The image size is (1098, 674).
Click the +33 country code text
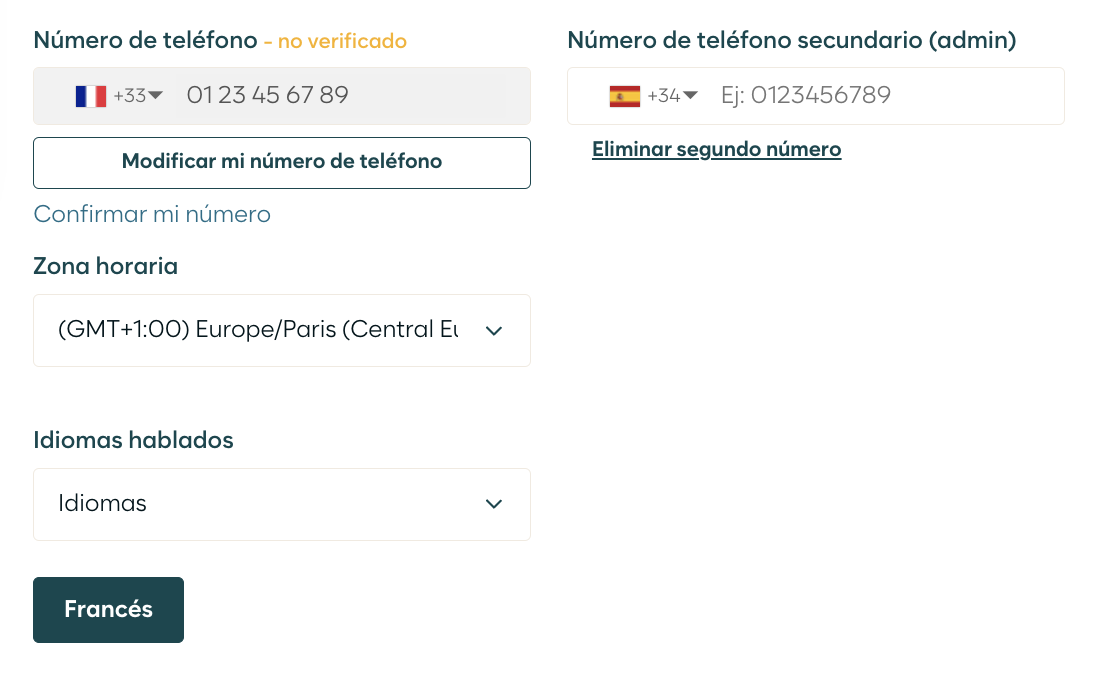click(x=130, y=96)
